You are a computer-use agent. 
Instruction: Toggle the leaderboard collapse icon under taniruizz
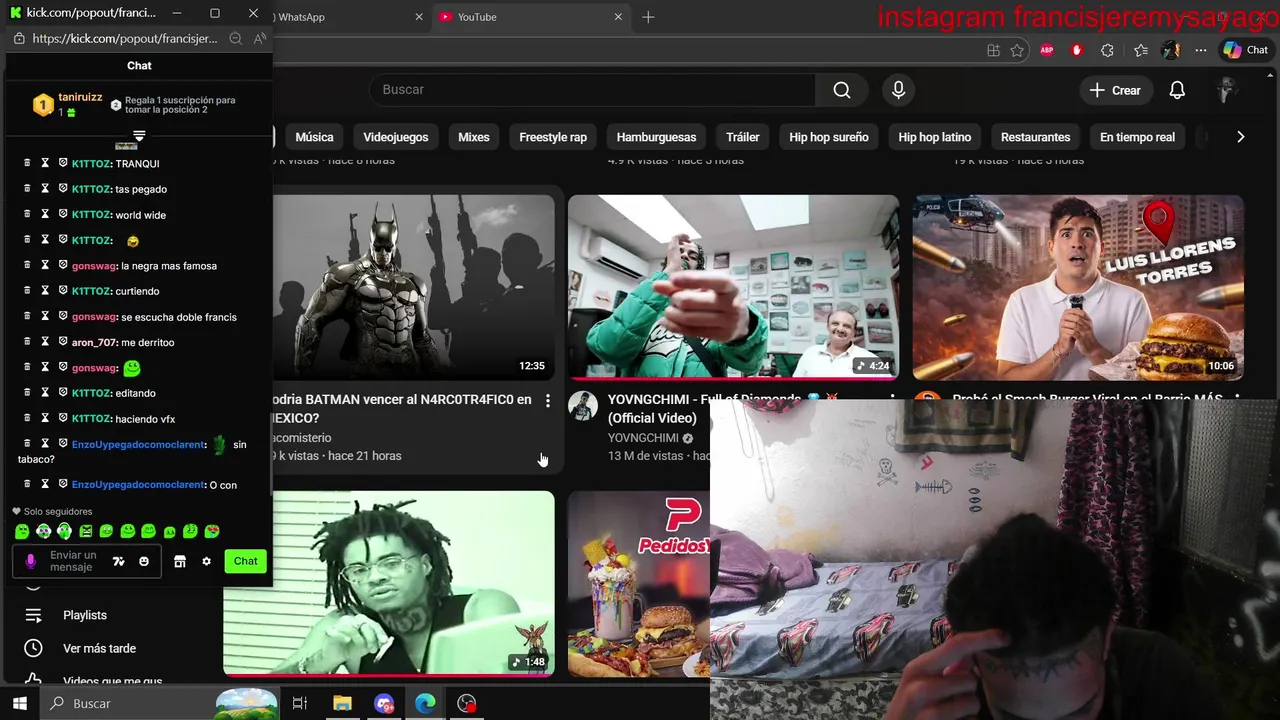pos(139,135)
